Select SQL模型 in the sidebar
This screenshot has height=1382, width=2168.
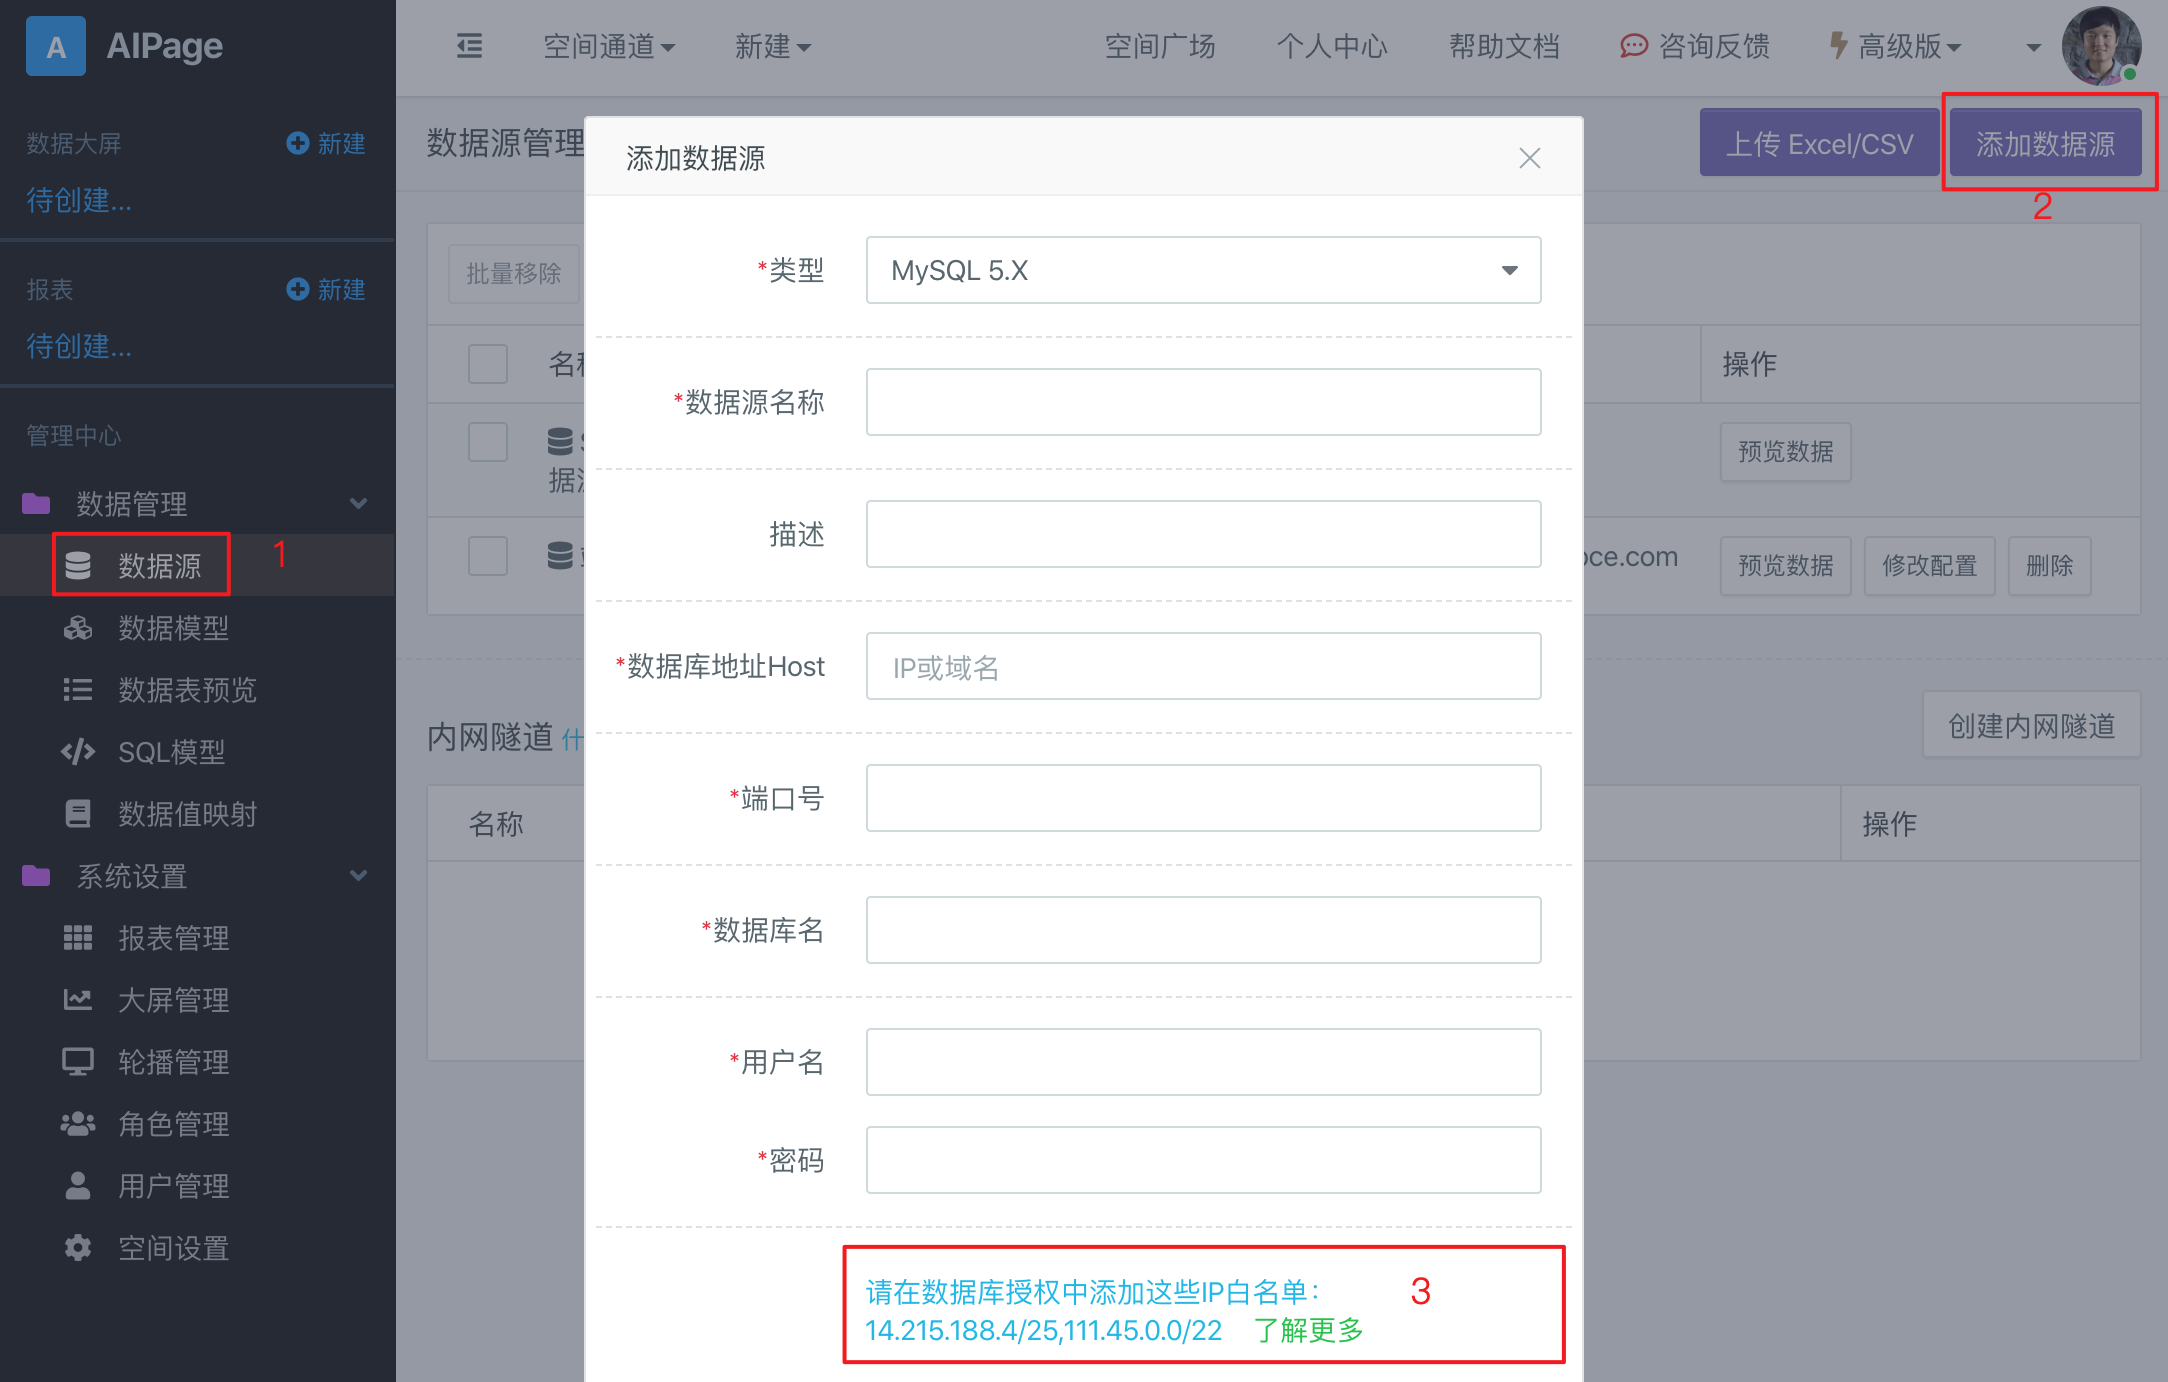click(x=172, y=752)
